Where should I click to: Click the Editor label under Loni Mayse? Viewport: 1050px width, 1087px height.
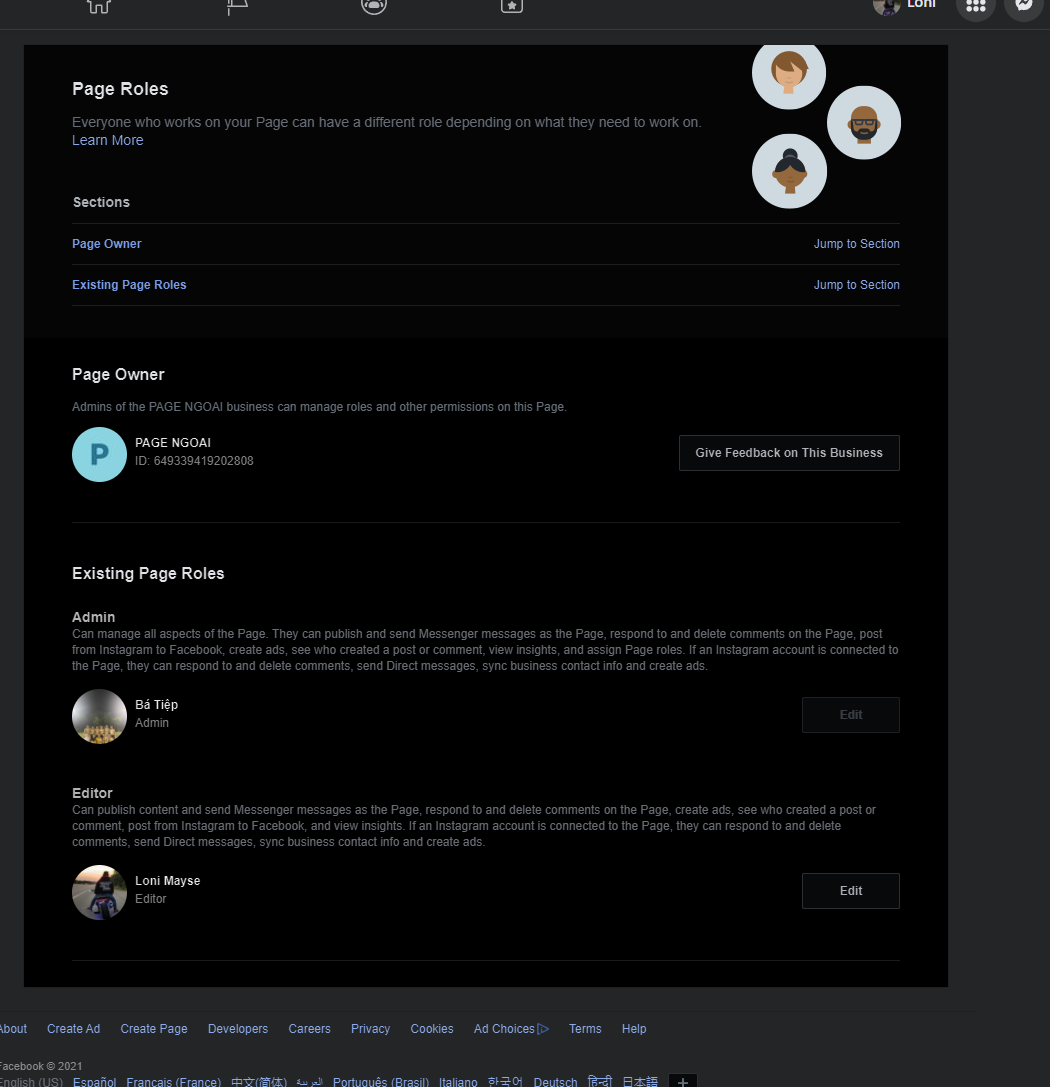(x=150, y=899)
